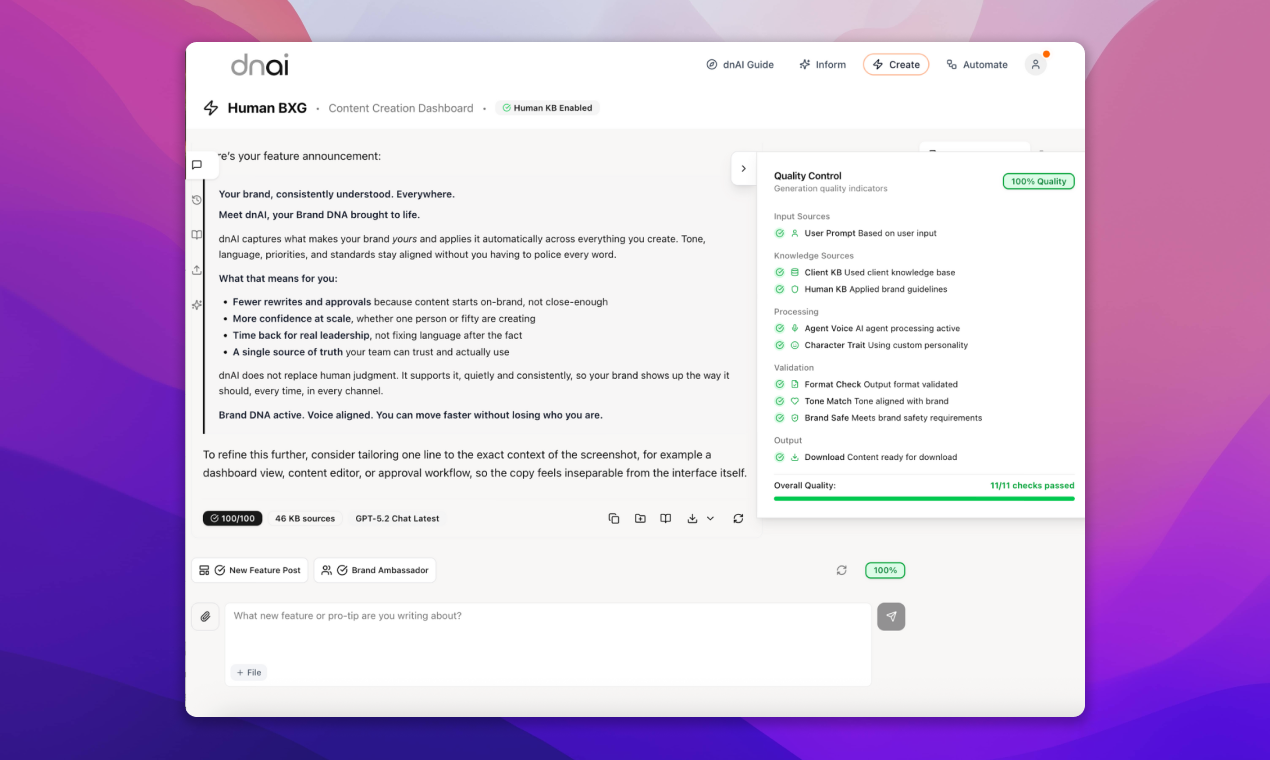Click the + File button
The image size is (1270, 760).
pyautogui.click(x=249, y=672)
